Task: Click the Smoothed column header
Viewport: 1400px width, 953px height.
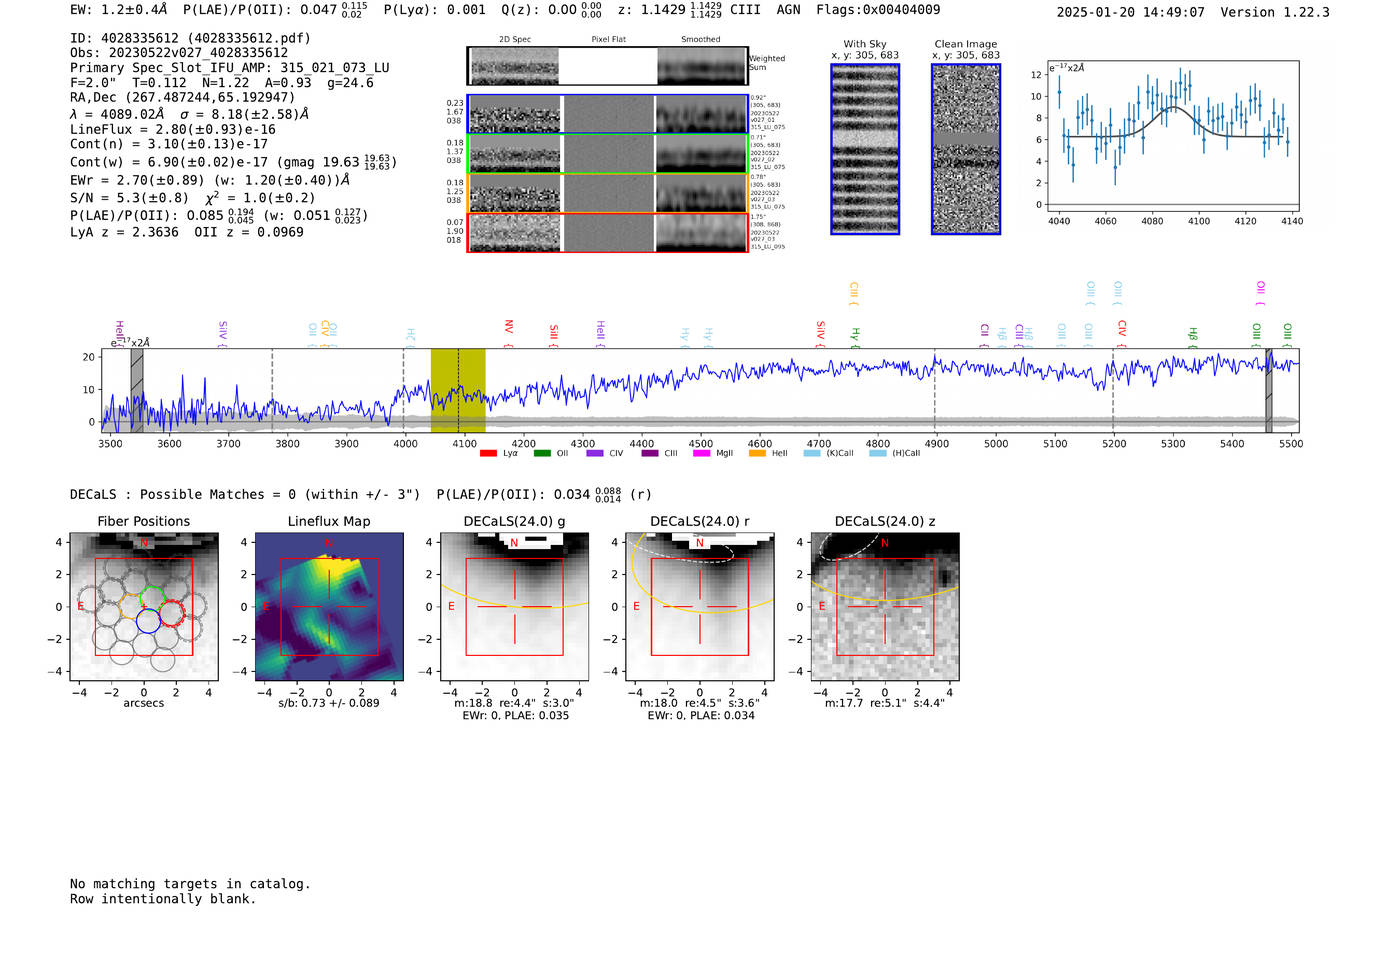Action: [x=700, y=40]
